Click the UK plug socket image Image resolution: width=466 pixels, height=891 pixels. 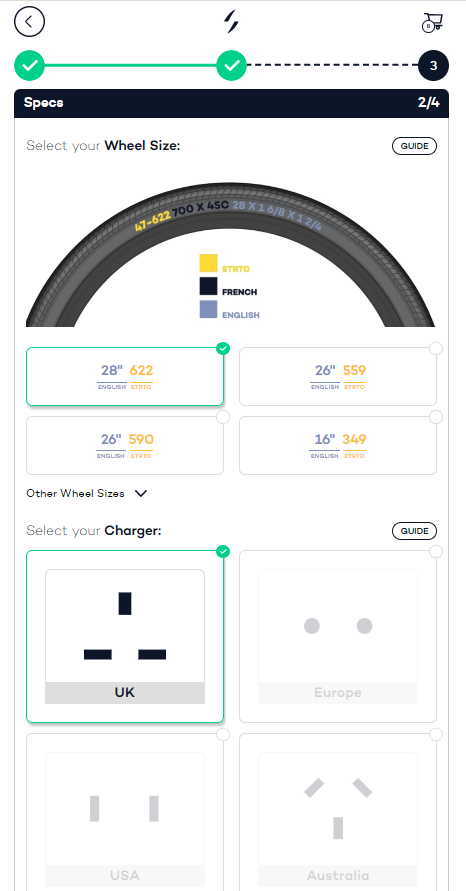(125, 626)
